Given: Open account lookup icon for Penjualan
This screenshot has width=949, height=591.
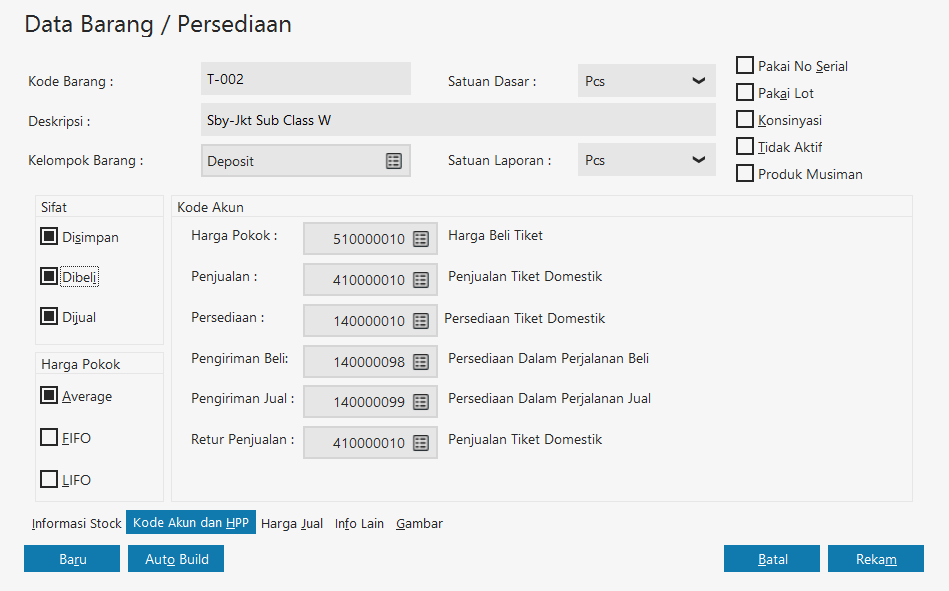Looking at the screenshot, I should [421, 280].
